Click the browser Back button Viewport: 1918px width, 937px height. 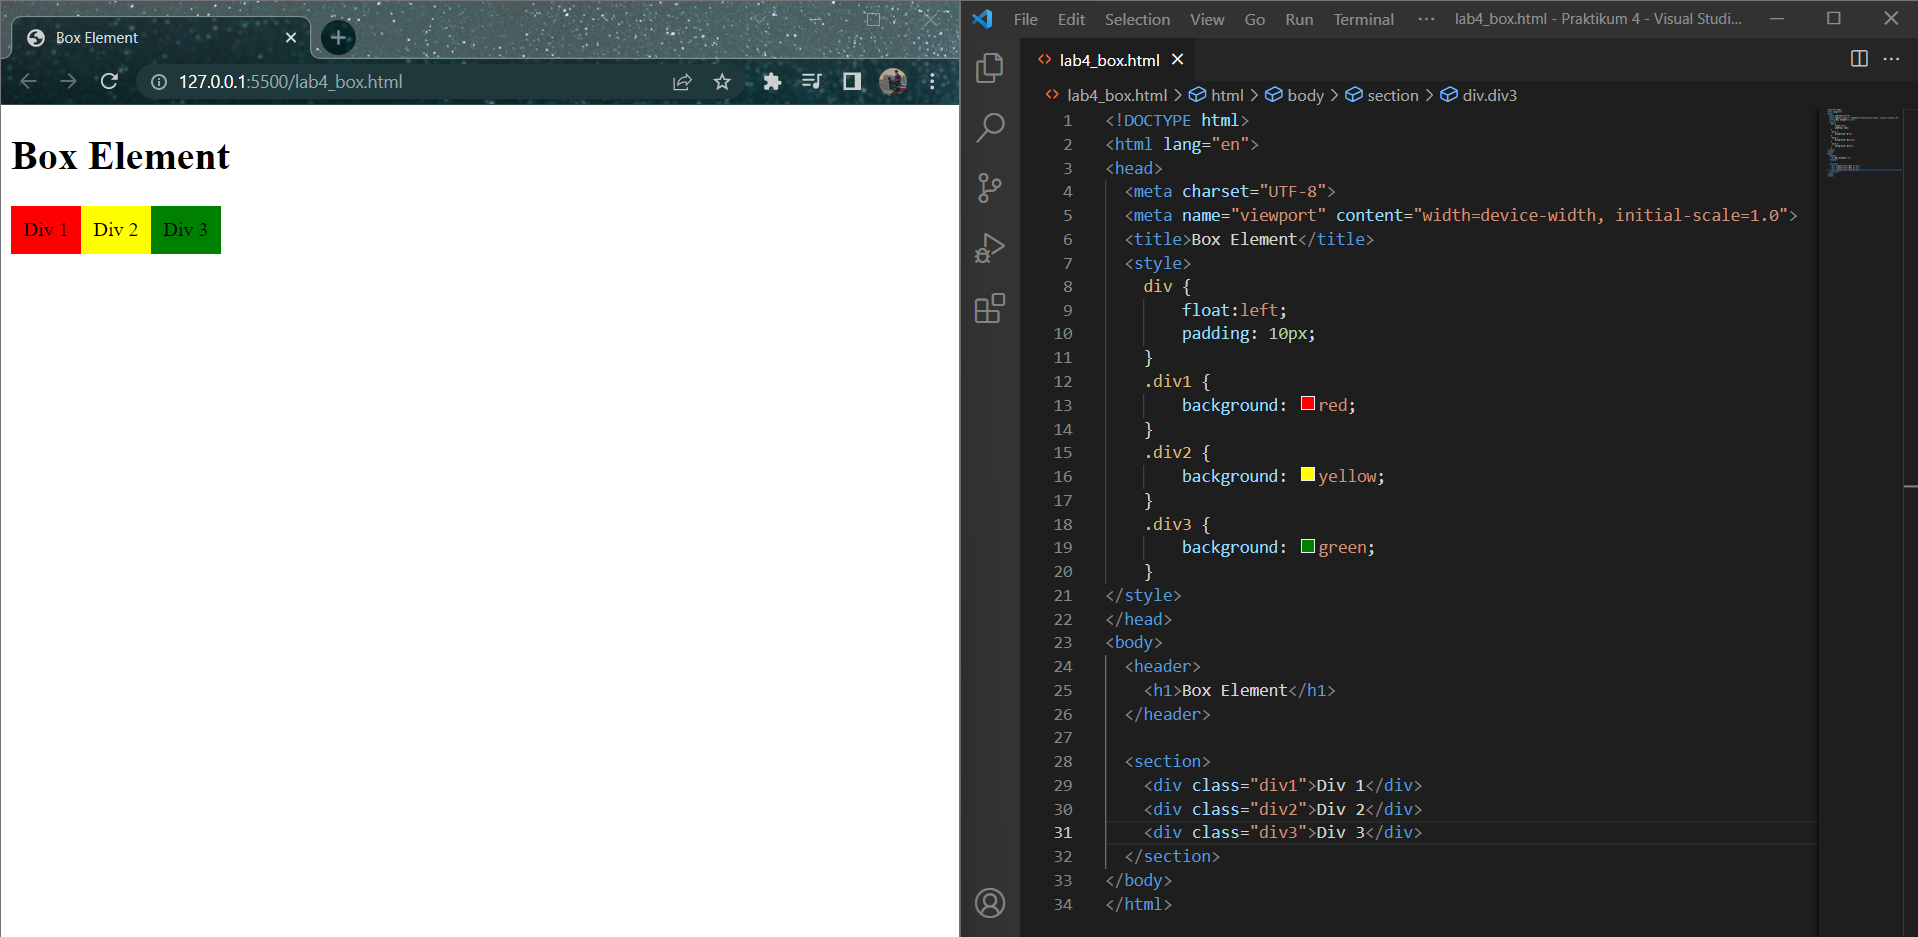tap(27, 82)
